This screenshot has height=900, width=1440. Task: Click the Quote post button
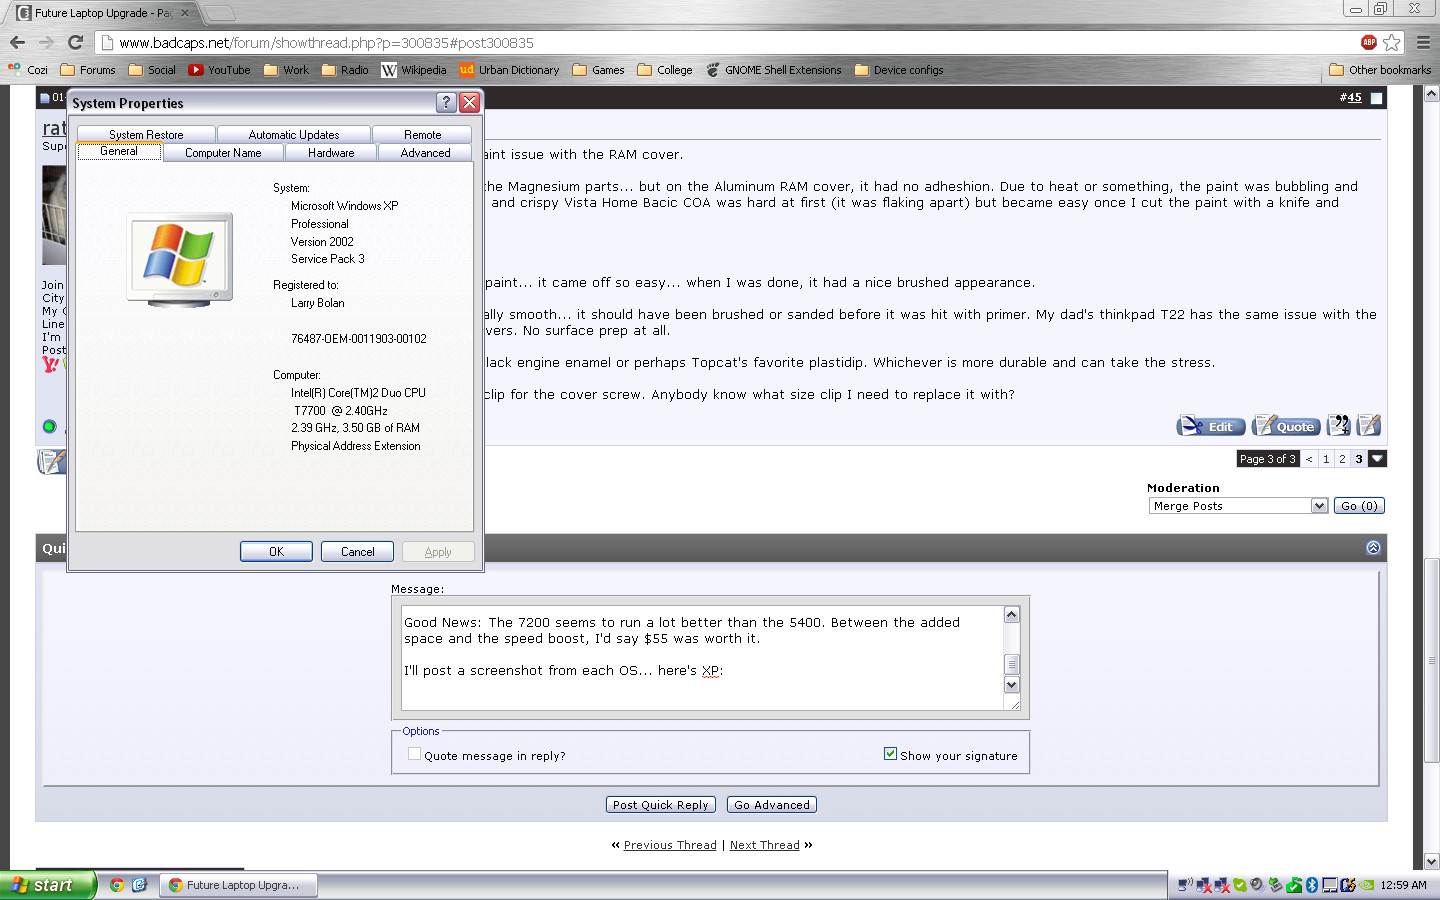(x=1286, y=426)
